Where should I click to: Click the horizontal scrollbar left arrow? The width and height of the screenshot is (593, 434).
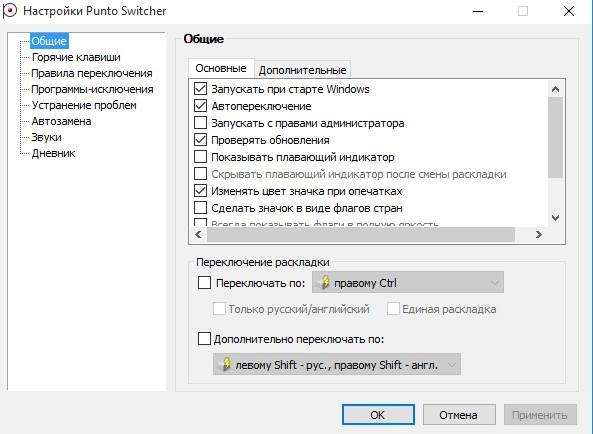tap(198, 234)
